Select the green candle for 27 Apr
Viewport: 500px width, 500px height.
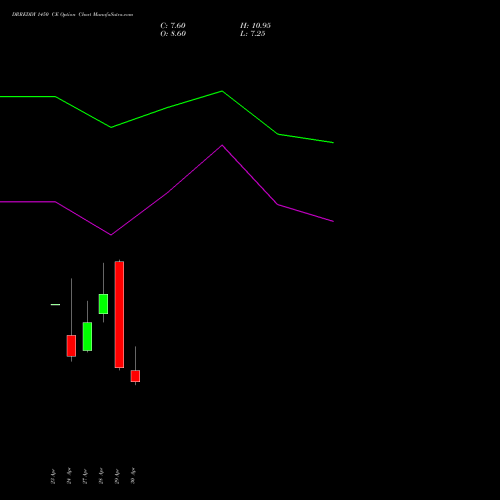pyautogui.click(x=87, y=336)
